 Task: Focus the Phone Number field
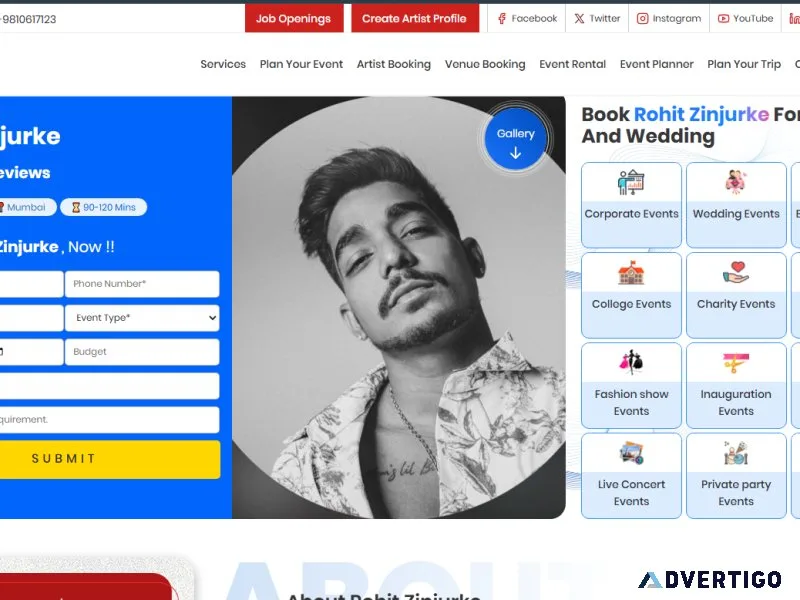point(142,284)
